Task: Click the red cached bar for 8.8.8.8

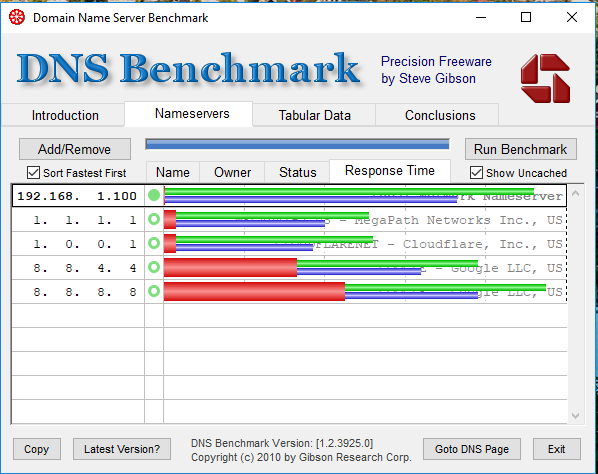Action: pyautogui.click(x=254, y=292)
